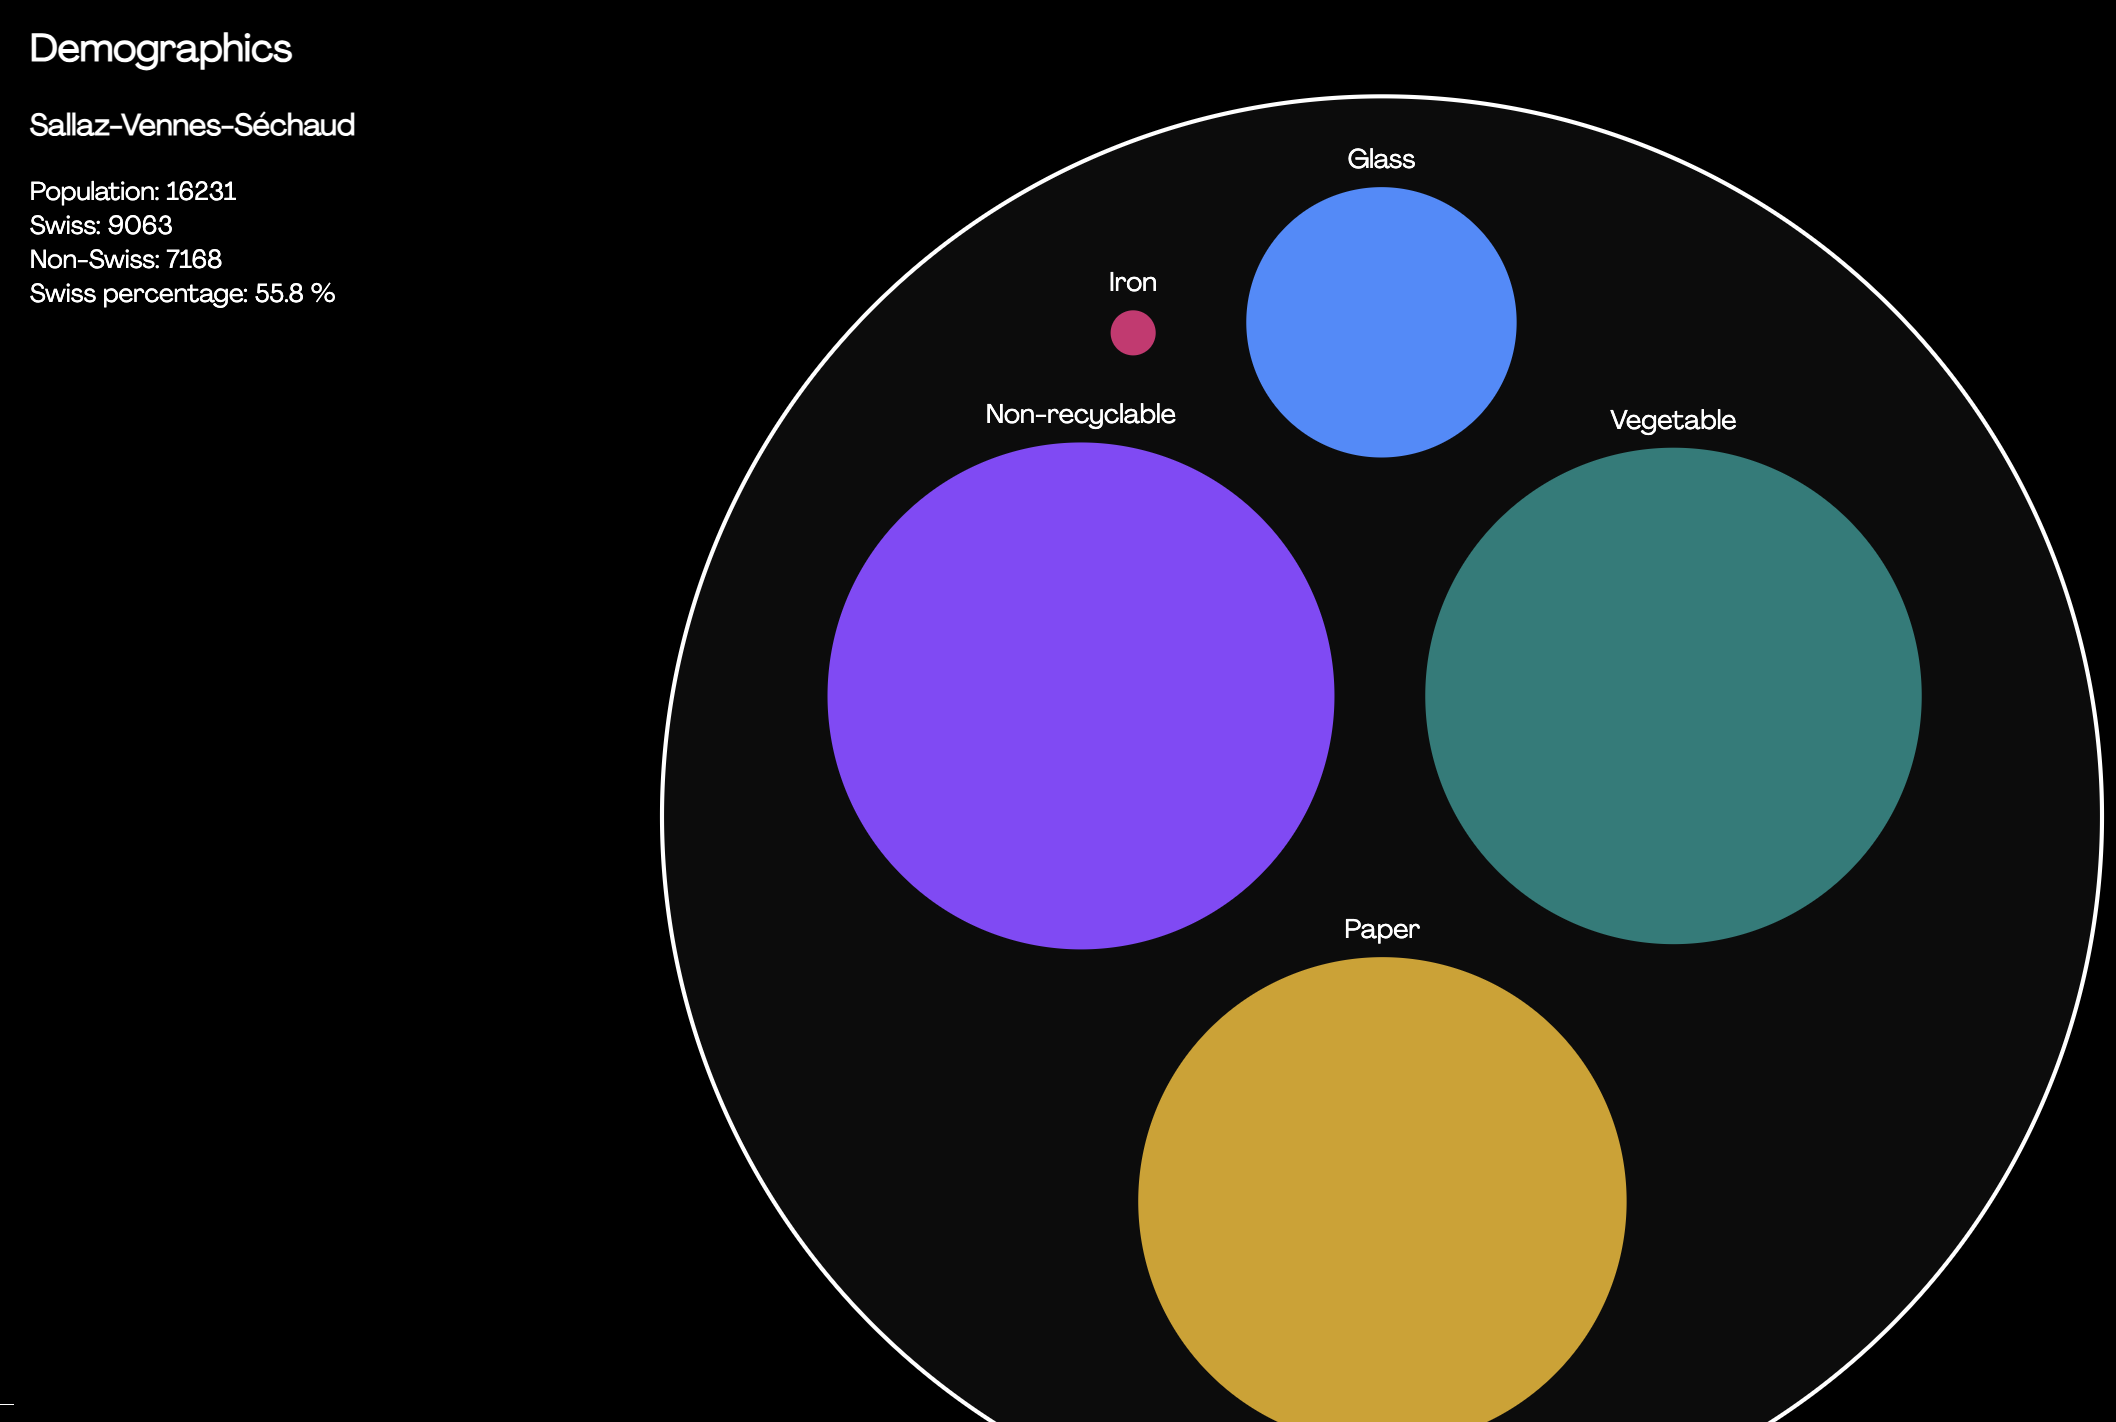Click 'Swiss percentage: 55.8 %' line

[182, 293]
